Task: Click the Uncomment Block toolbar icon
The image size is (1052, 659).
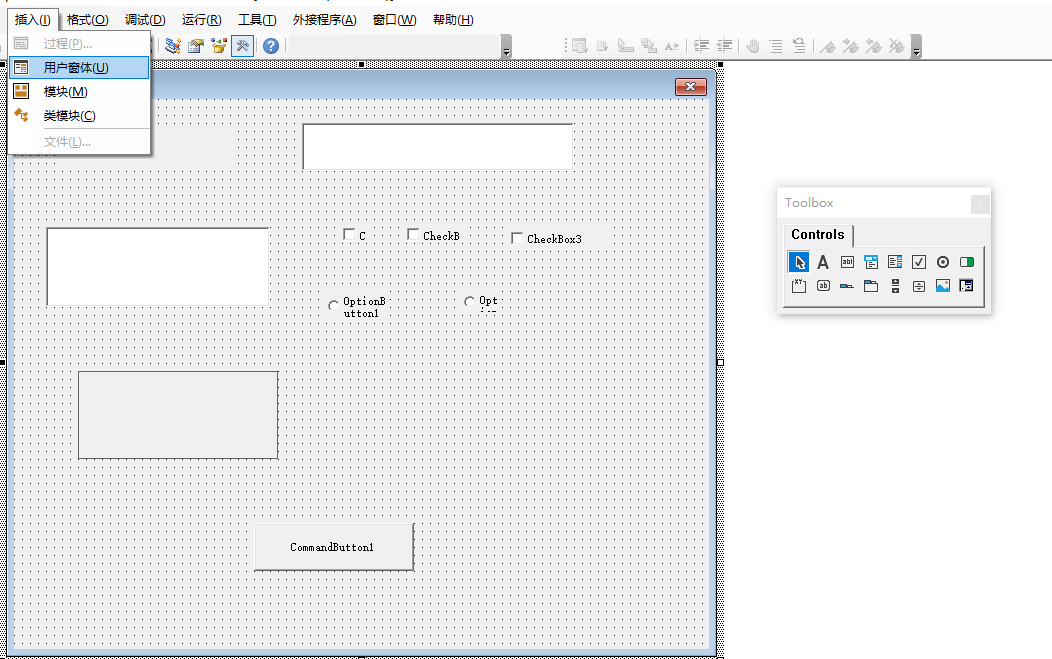Action: click(799, 46)
